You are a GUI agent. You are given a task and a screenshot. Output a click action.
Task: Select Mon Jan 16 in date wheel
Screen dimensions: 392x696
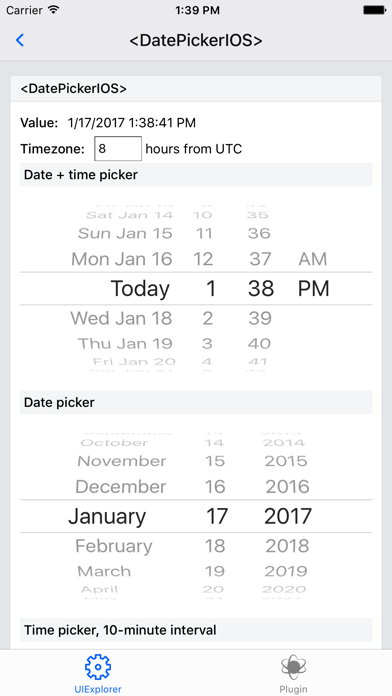coord(122,259)
